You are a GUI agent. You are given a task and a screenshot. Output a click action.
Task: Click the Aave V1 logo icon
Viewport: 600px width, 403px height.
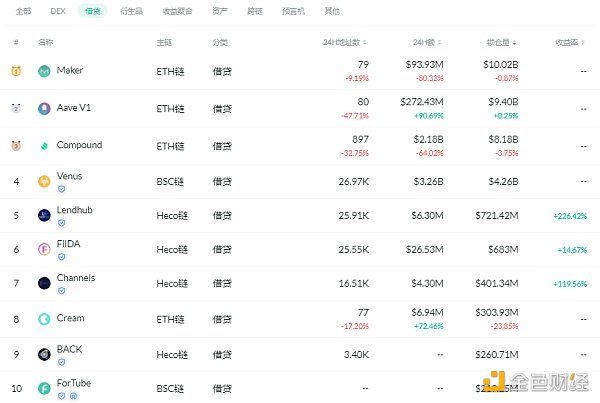[x=44, y=108]
